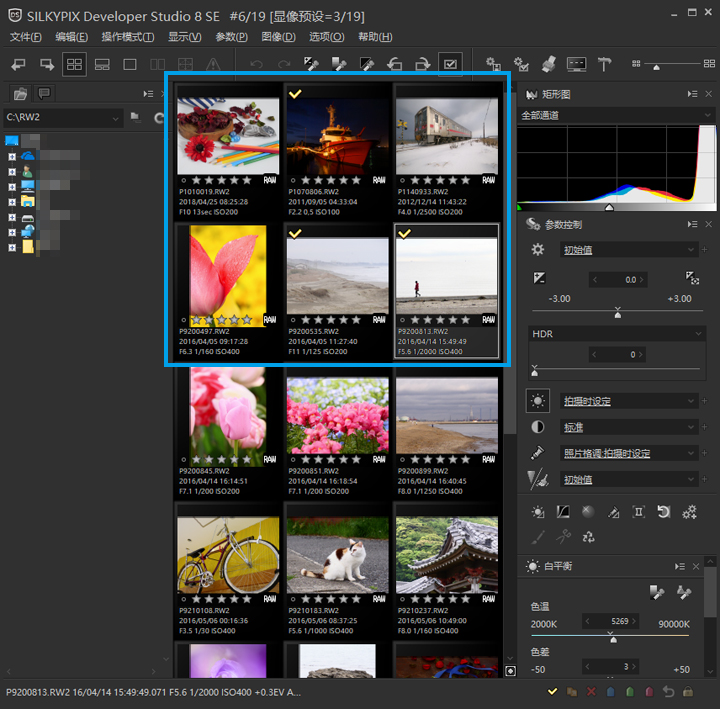This screenshot has height=709, width=720.
Task: Open the 操作模式(T) menu
Action: click(128, 37)
